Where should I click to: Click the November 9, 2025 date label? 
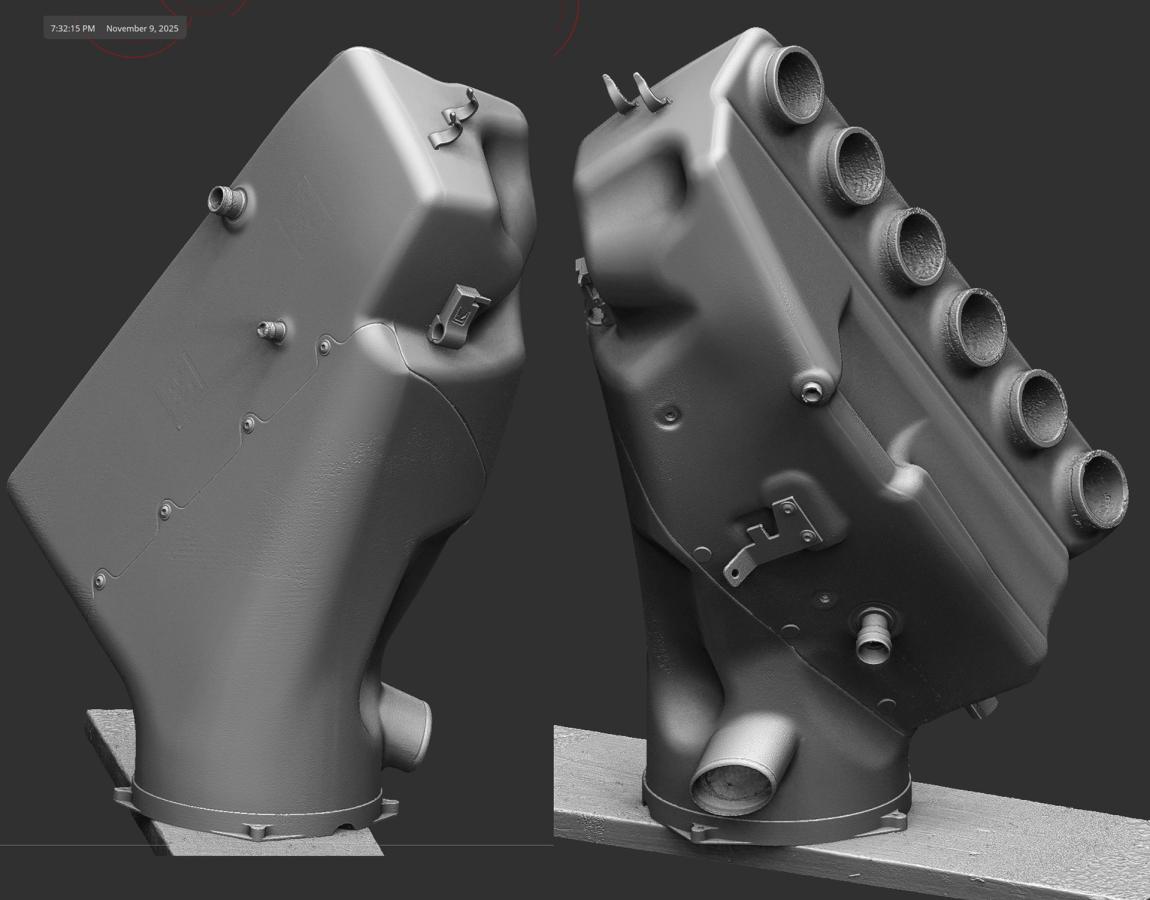click(142, 29)
